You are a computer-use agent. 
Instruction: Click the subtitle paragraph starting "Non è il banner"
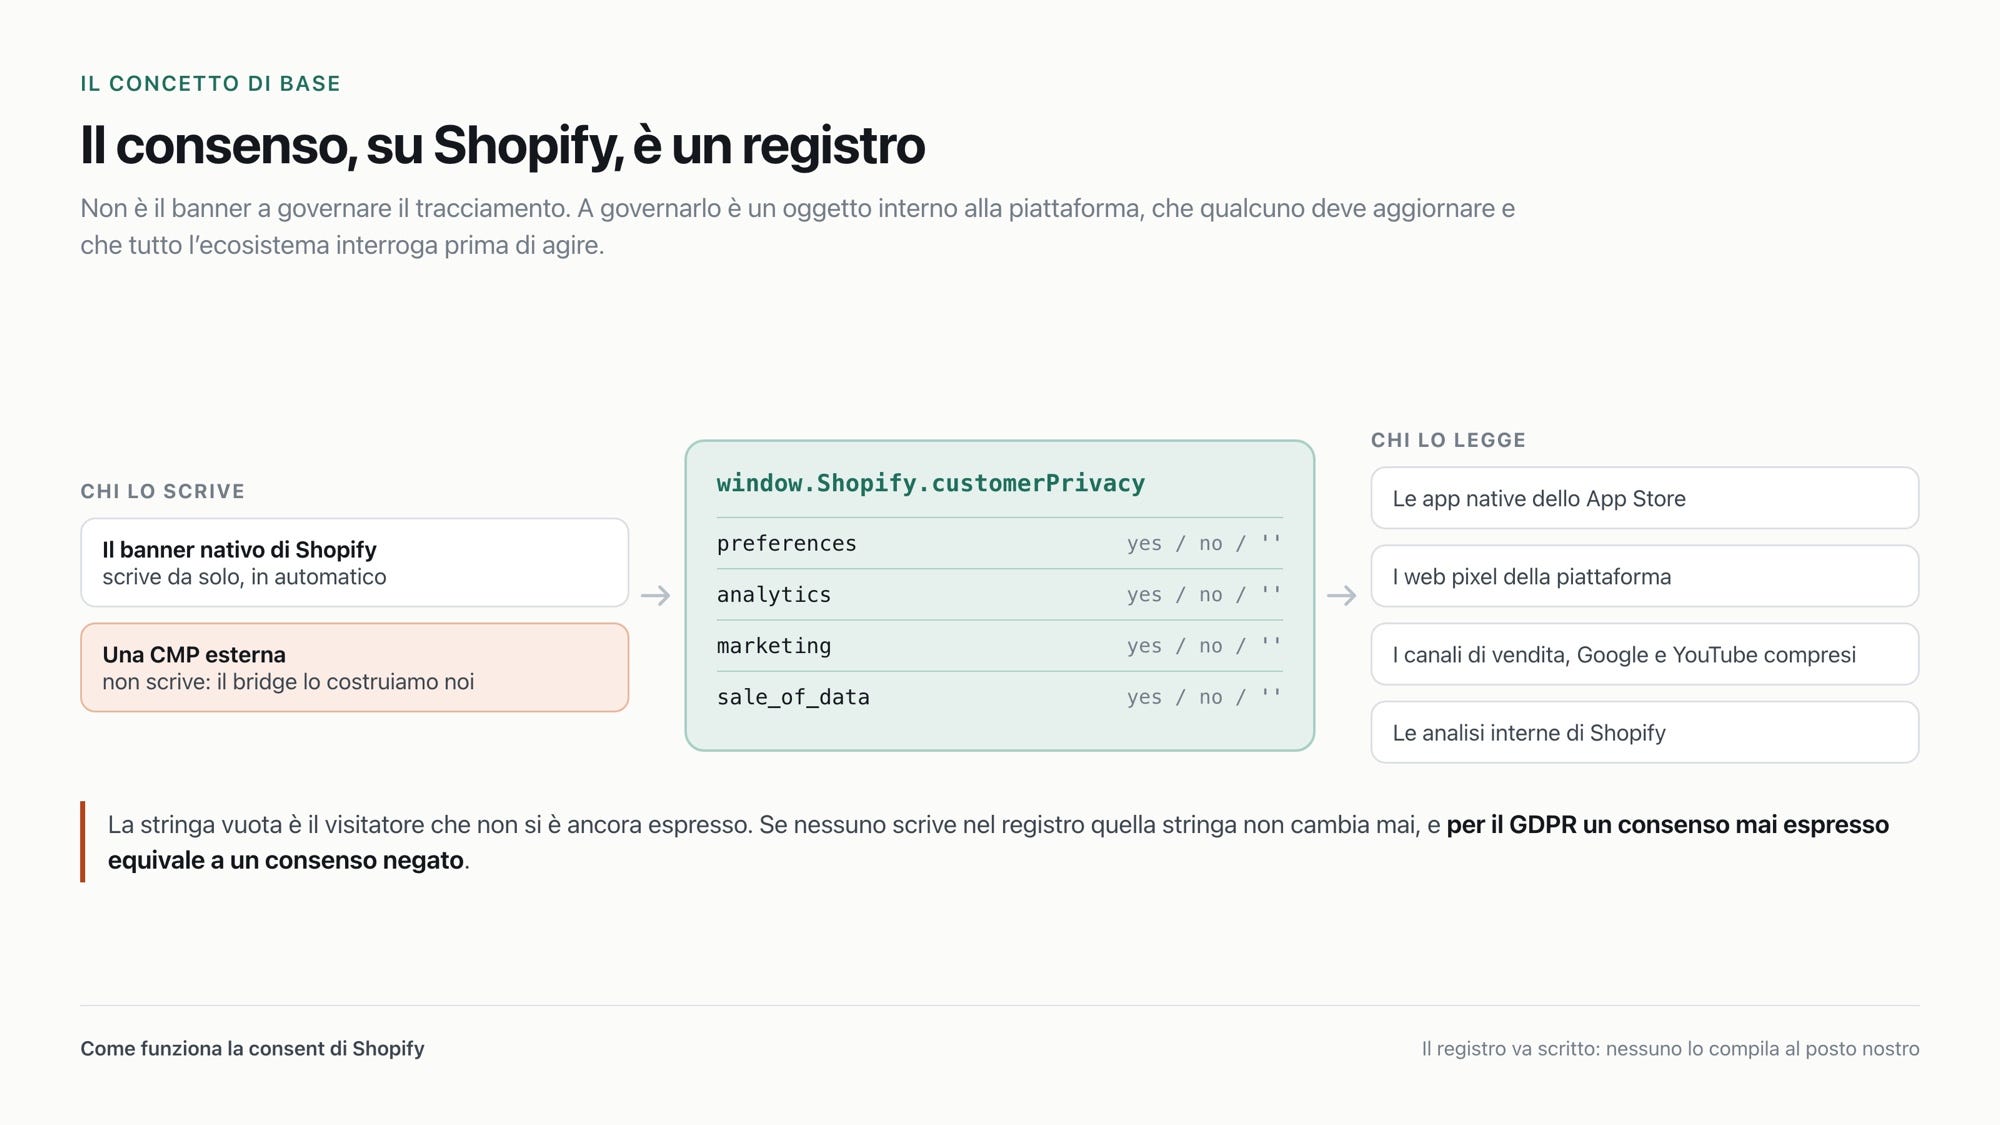click(797, 226)
